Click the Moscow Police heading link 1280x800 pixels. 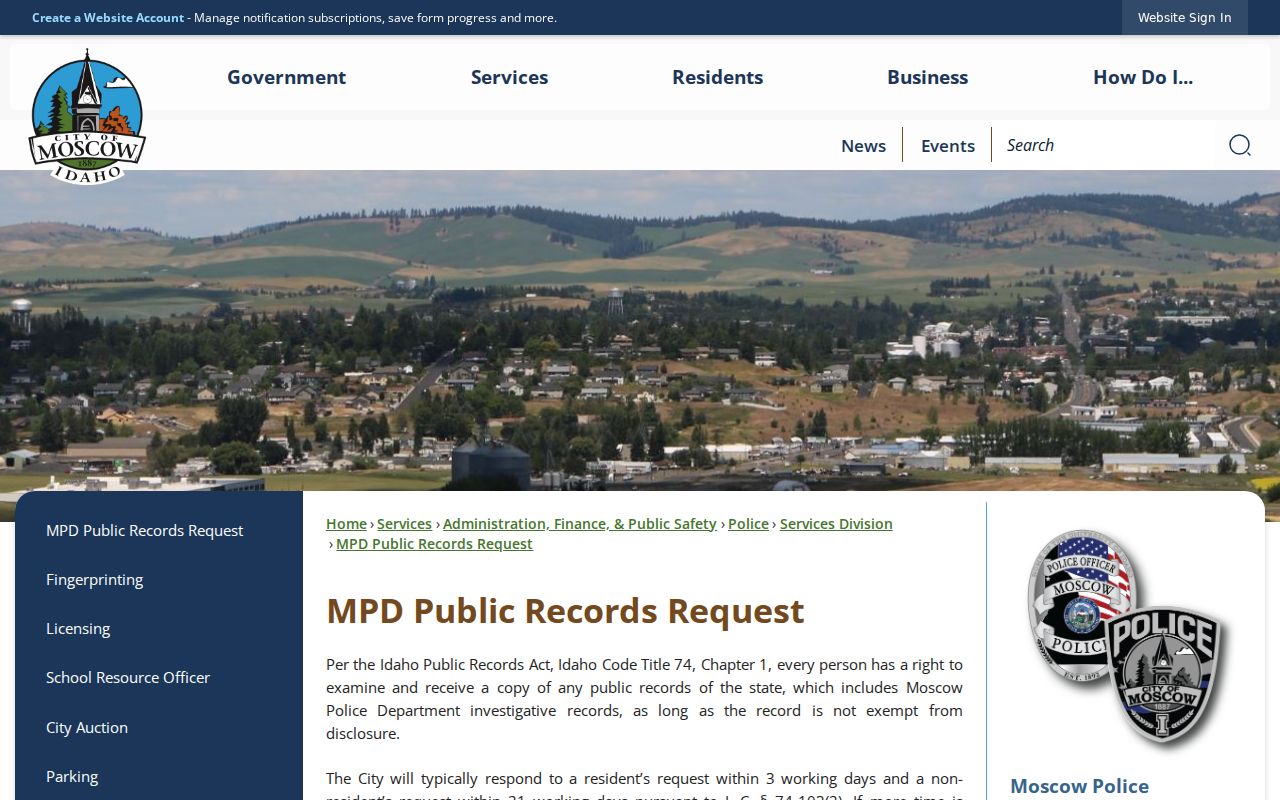[x=1079, y=786]
